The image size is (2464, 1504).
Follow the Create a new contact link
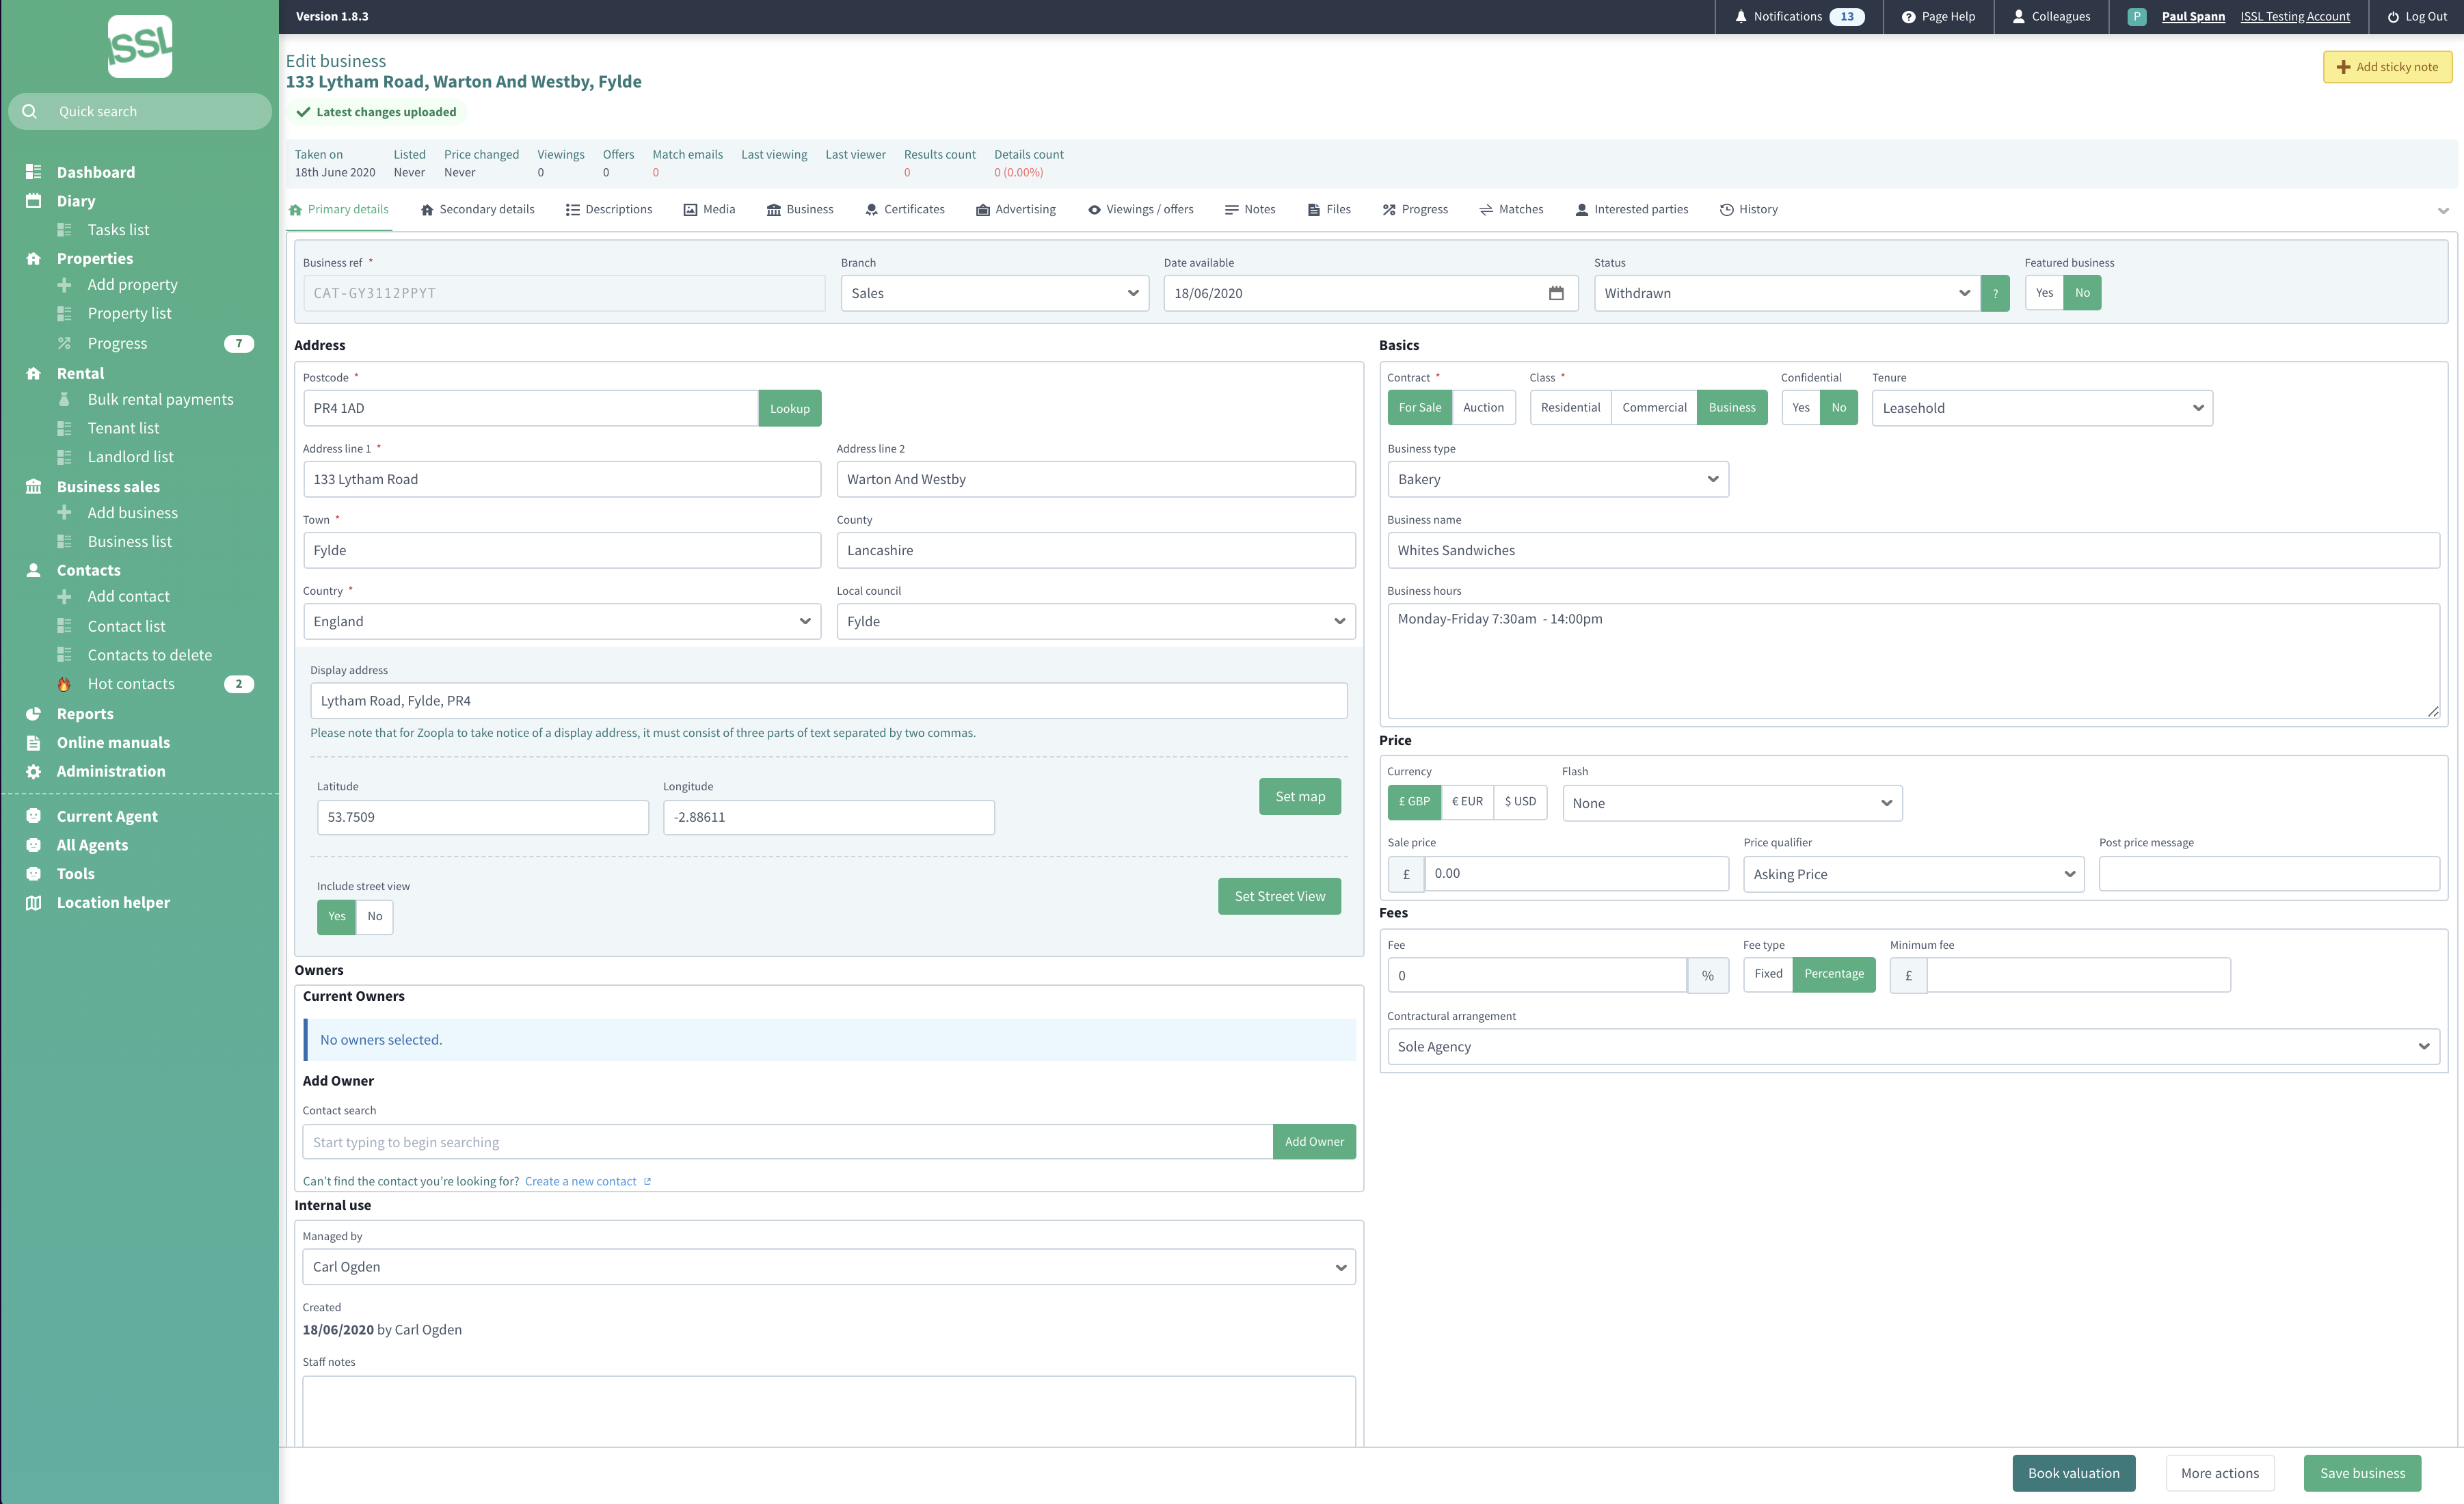click(580, 1181)
